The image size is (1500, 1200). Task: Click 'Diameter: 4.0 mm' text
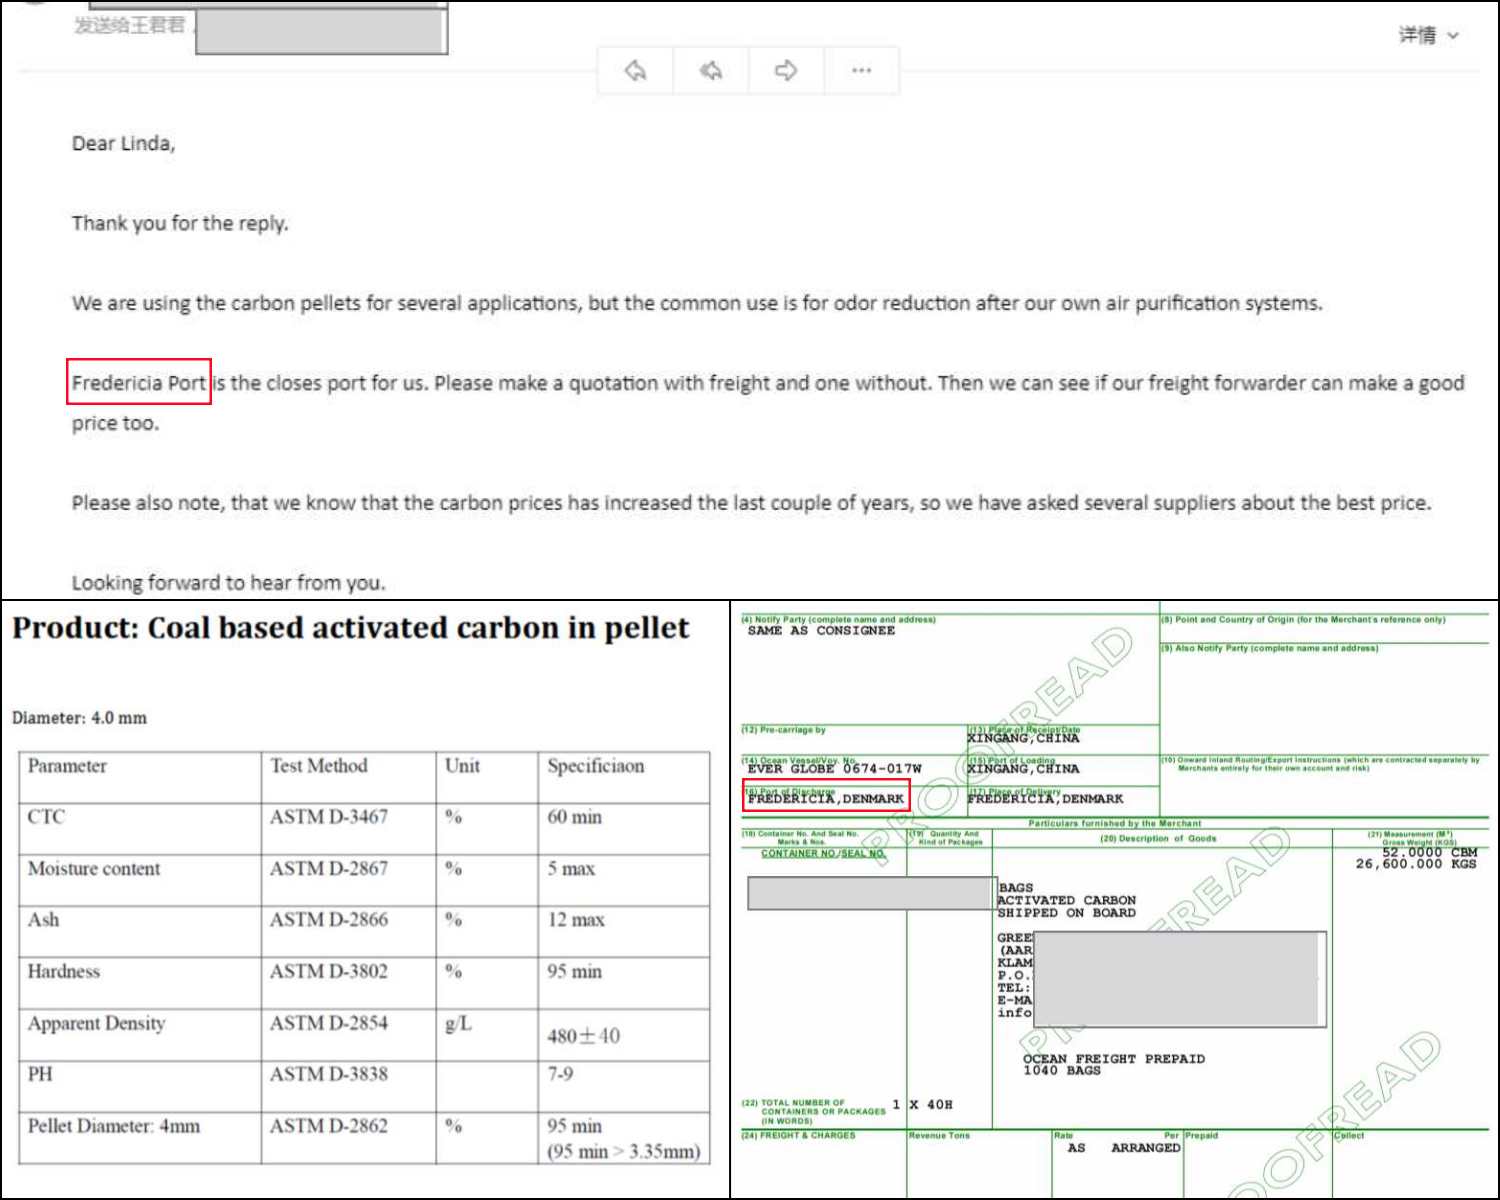point(79,718)
